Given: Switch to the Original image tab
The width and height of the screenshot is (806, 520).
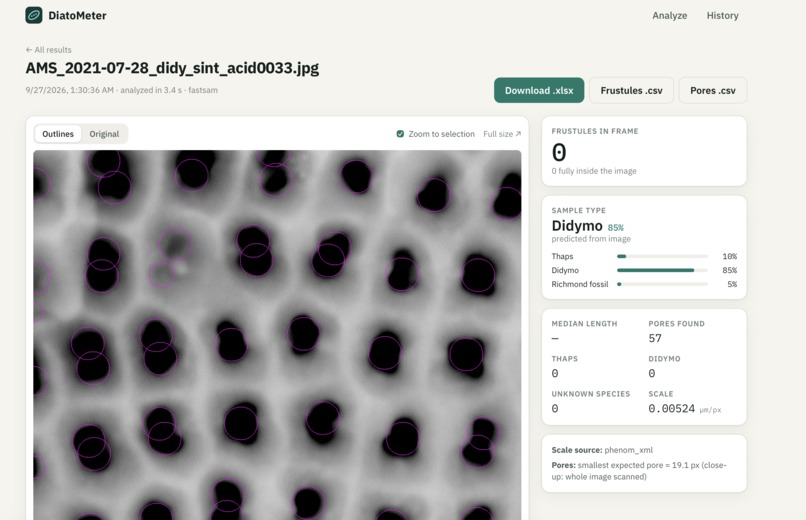Looking at the screenshot, I should coord(104,134).
